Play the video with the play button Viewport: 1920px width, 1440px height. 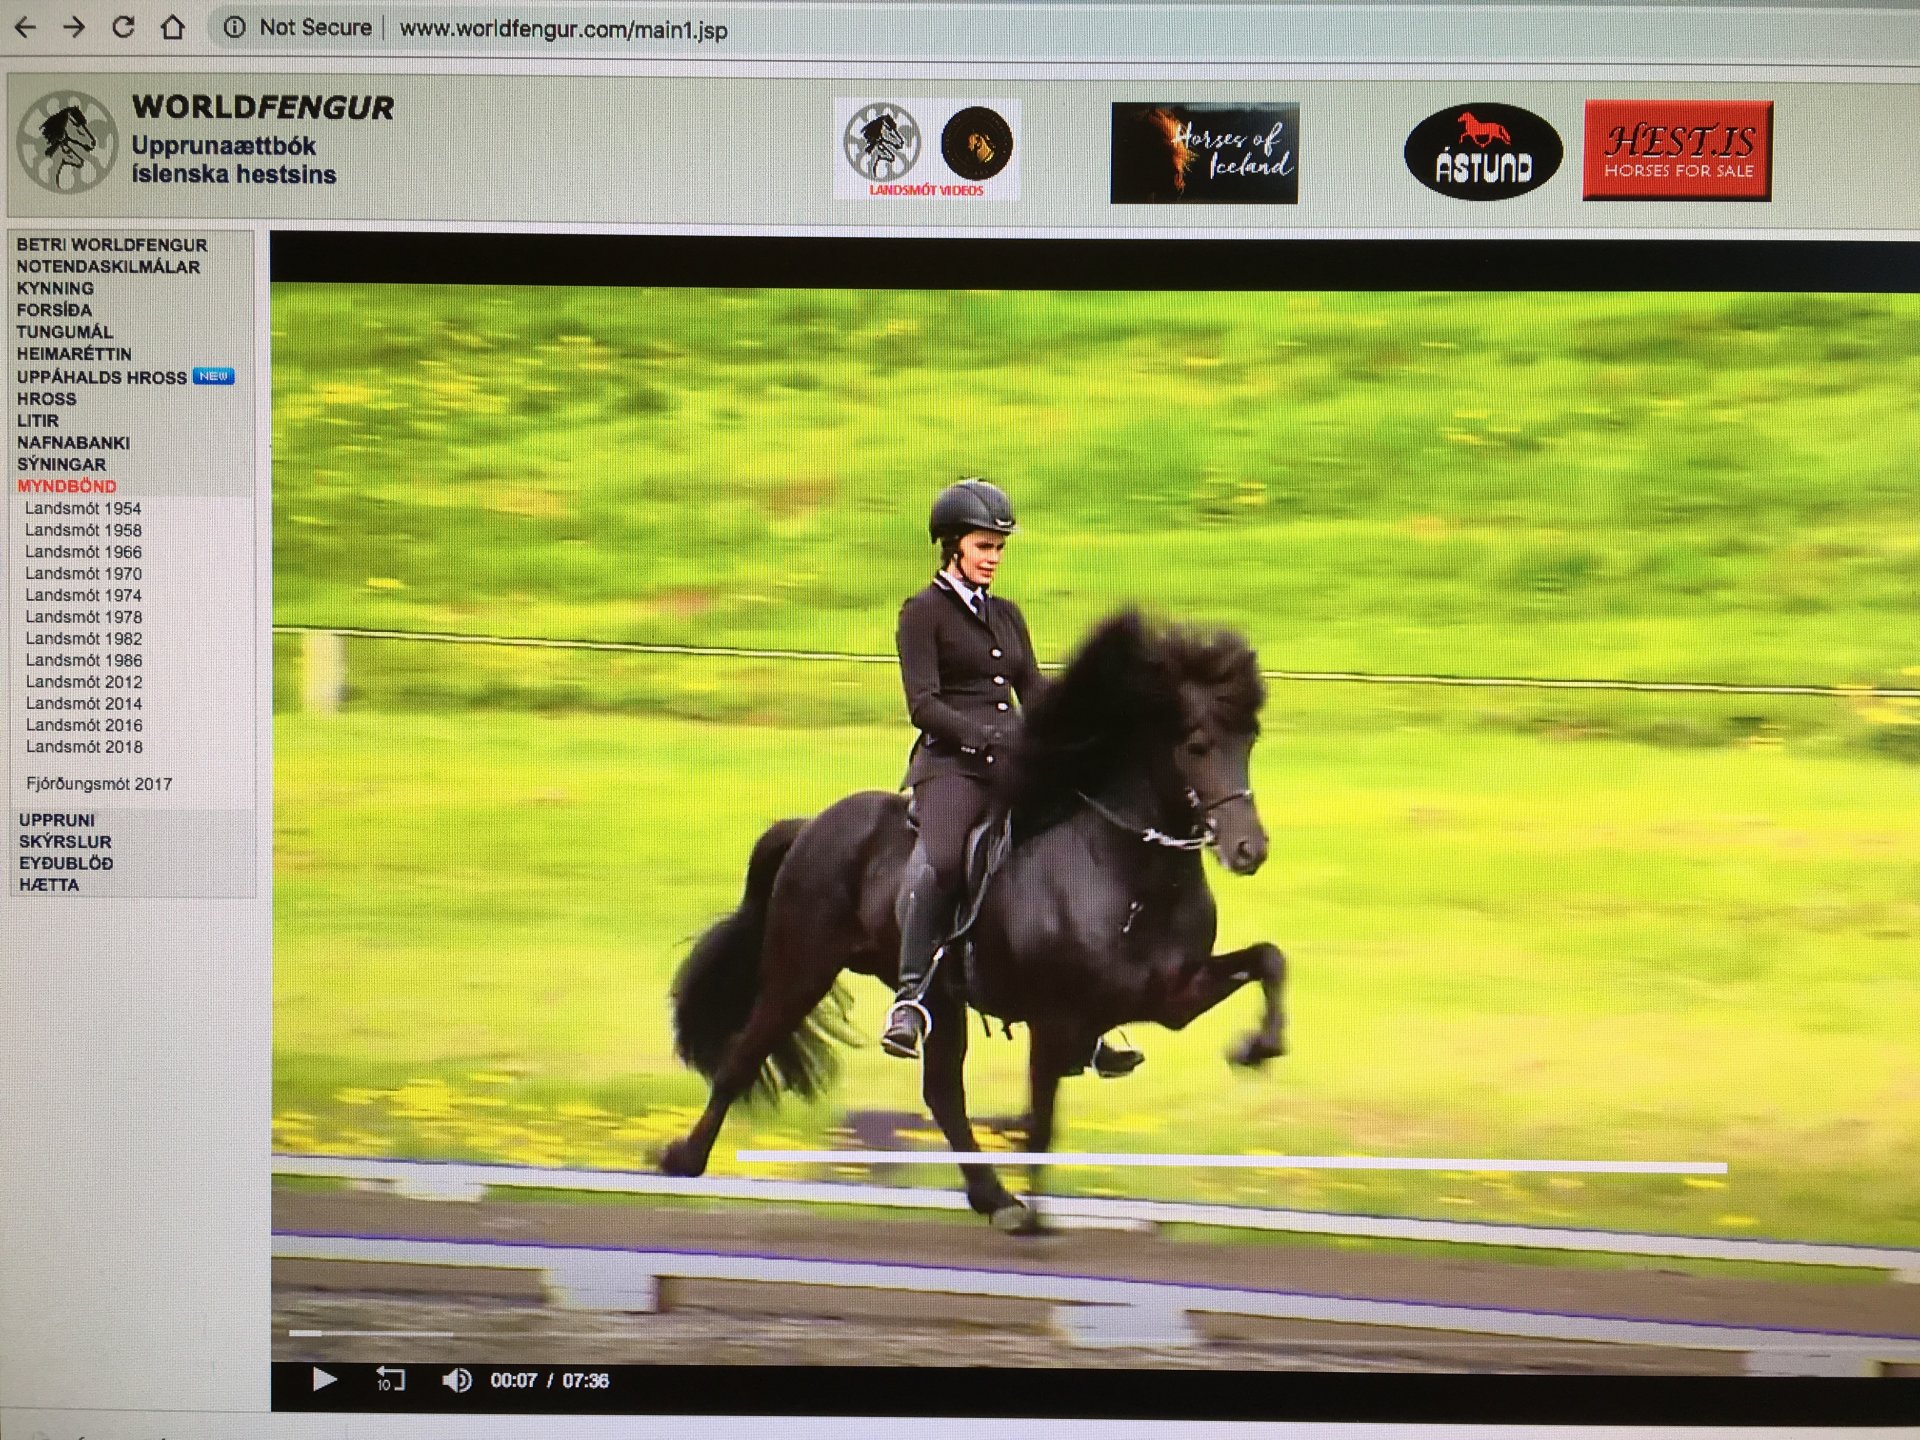pyautogui.click(x=324, y=1380)
